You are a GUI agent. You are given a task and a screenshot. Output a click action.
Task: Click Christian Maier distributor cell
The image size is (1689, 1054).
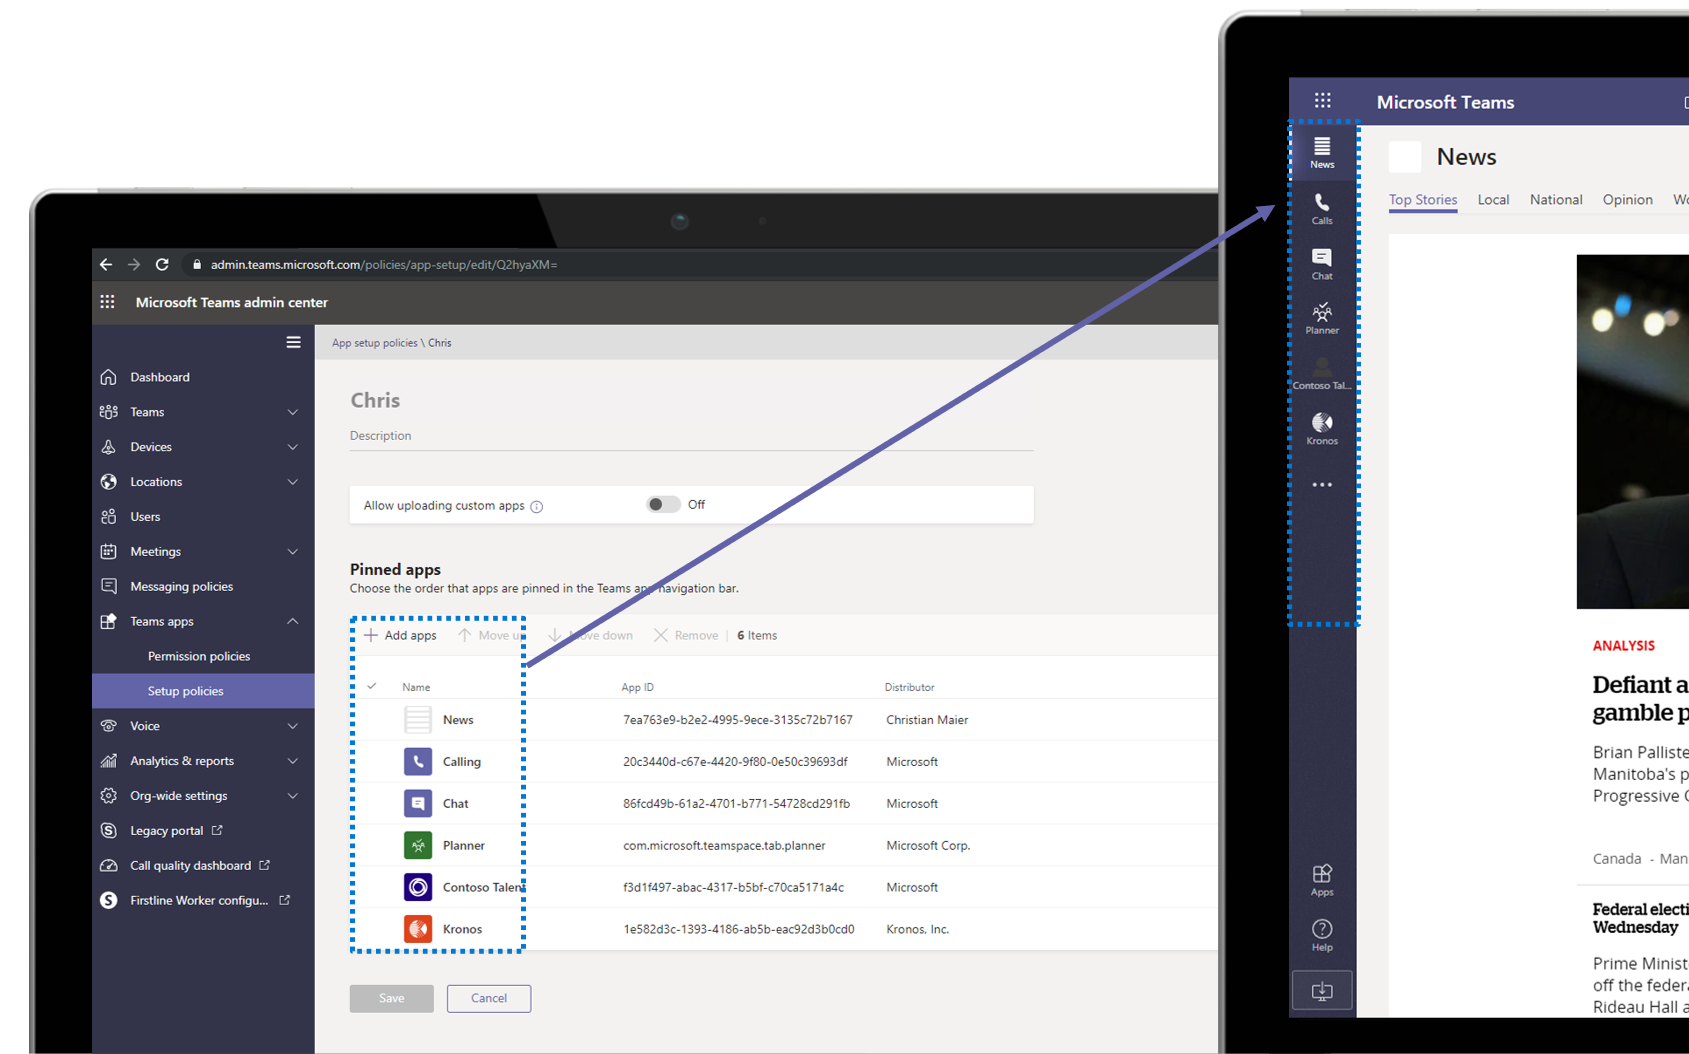[927, 720]
